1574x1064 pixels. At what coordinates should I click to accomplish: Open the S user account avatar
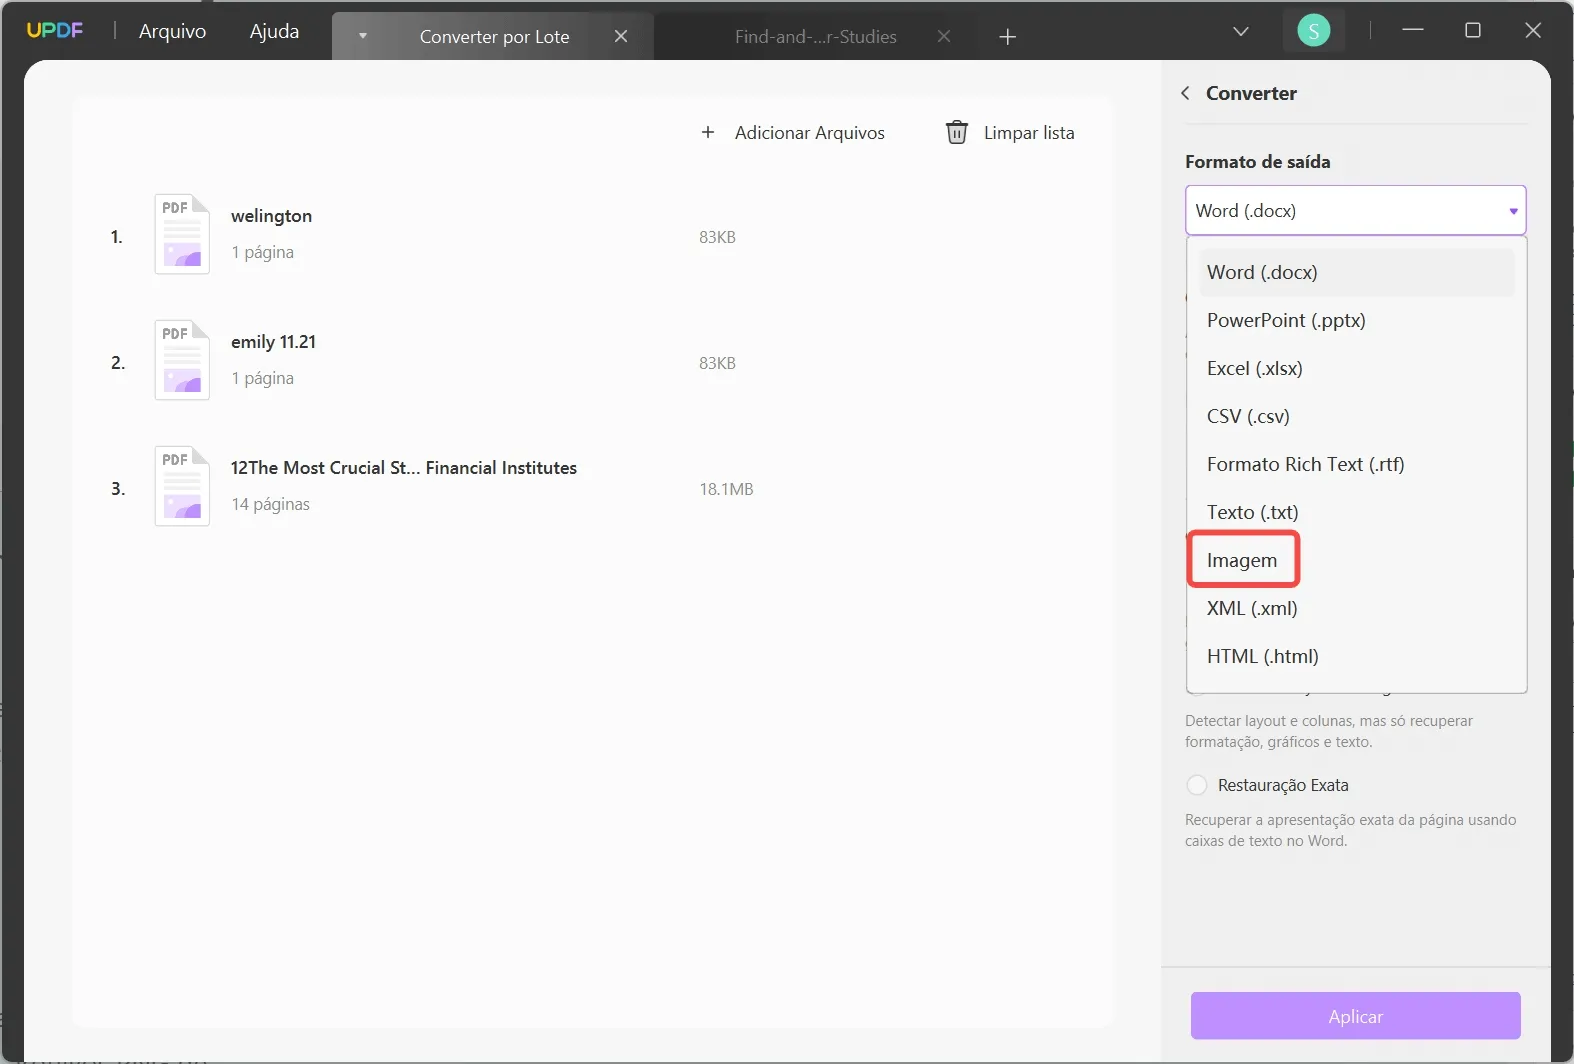[1313, 31]
